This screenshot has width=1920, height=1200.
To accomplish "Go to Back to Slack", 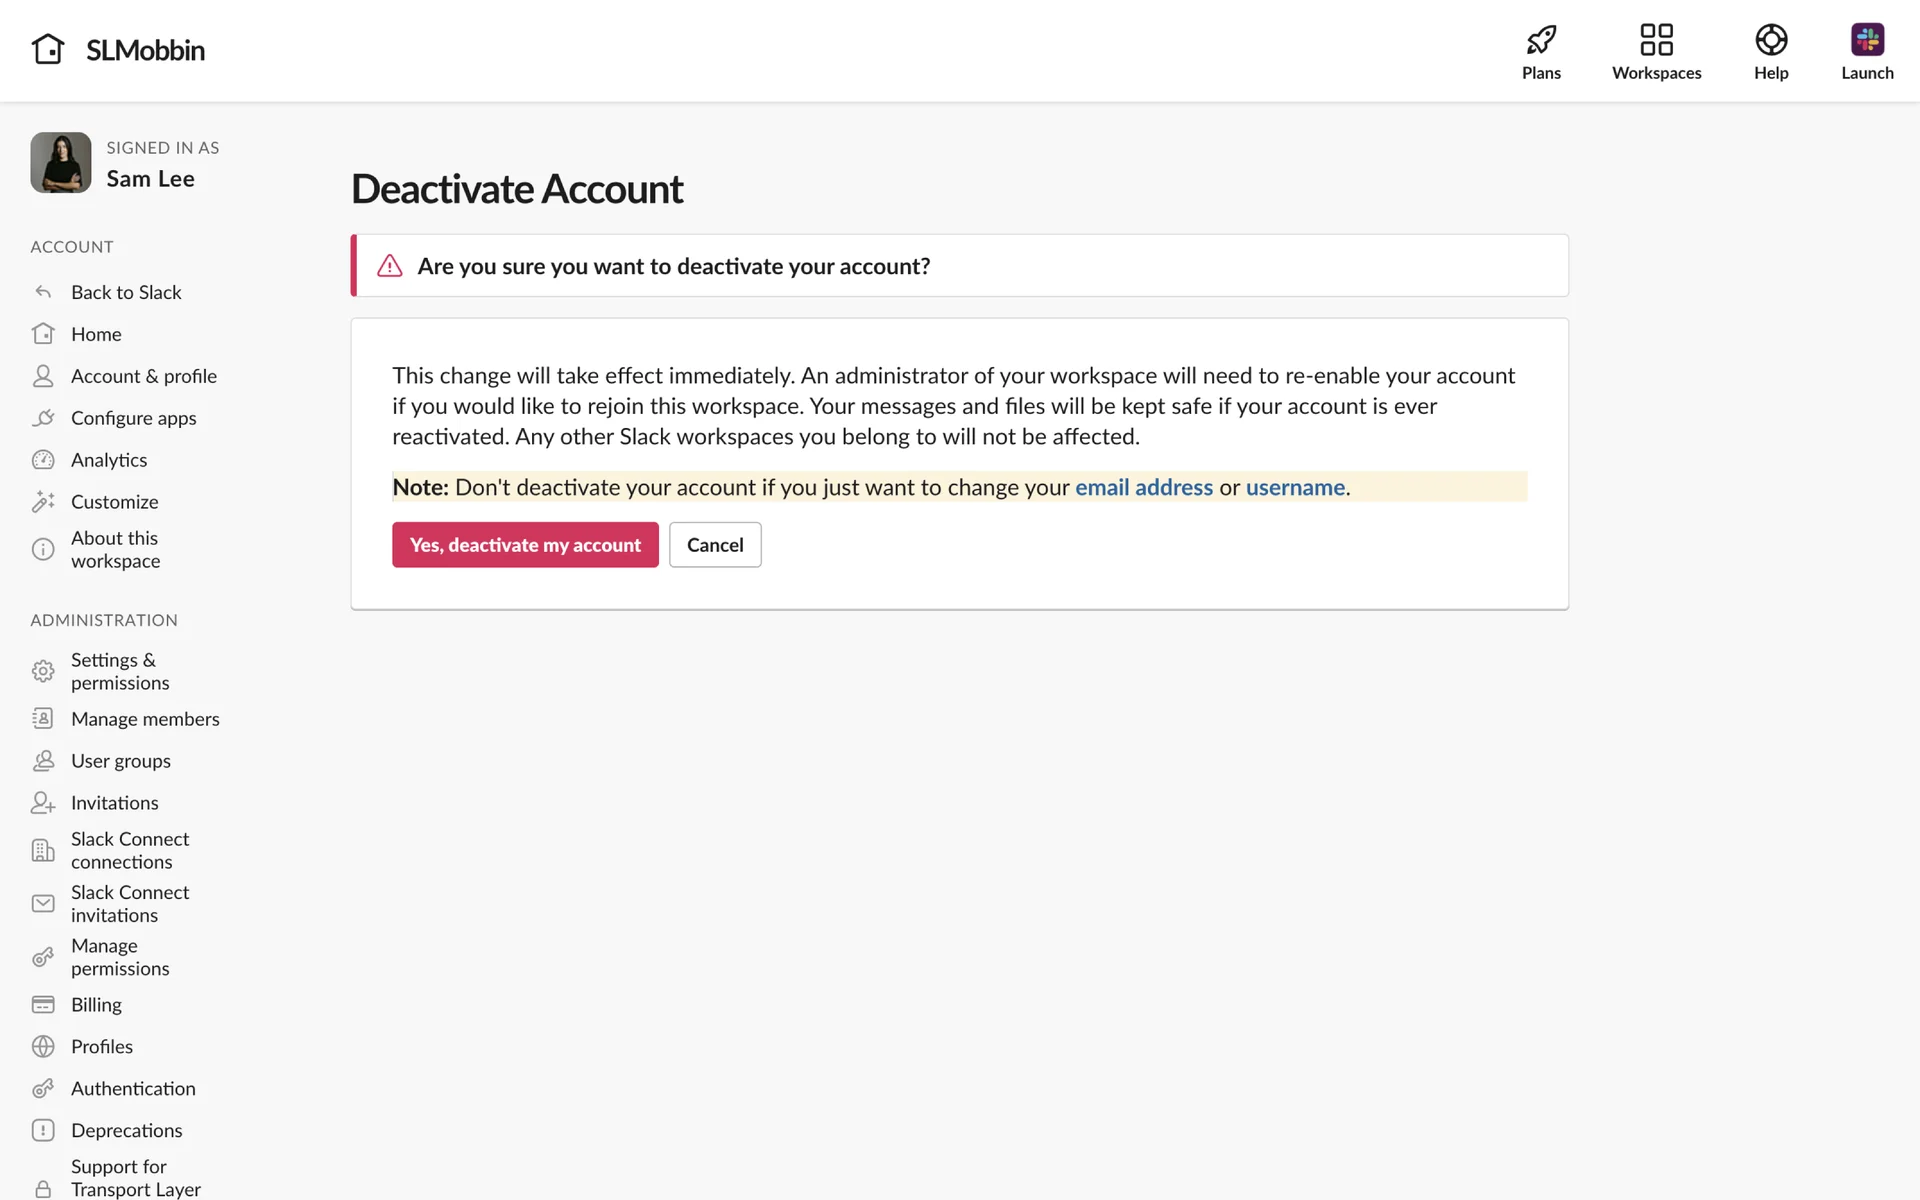I will 126,293.
